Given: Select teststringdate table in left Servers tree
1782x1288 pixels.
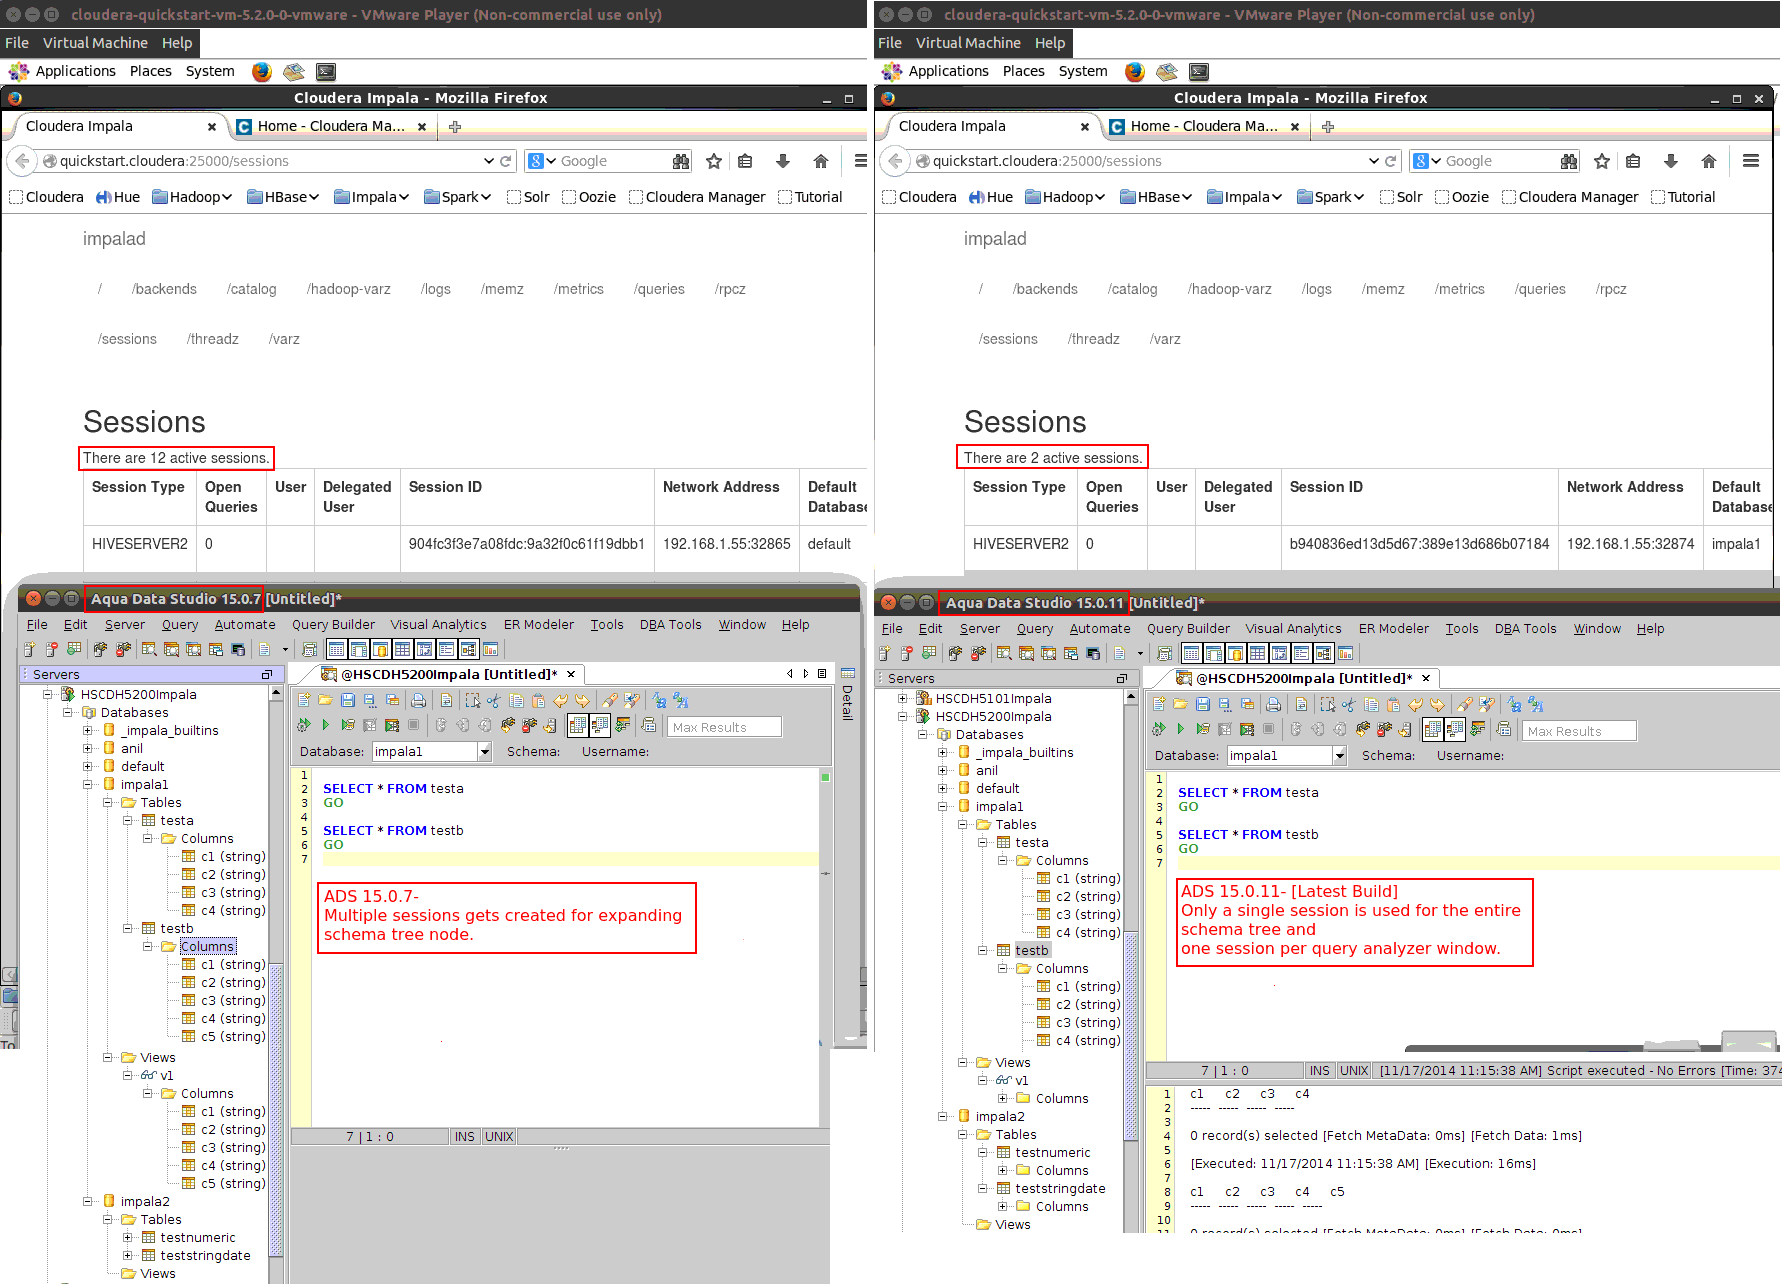Looking at the screenshot, I should click(205, 1256).
